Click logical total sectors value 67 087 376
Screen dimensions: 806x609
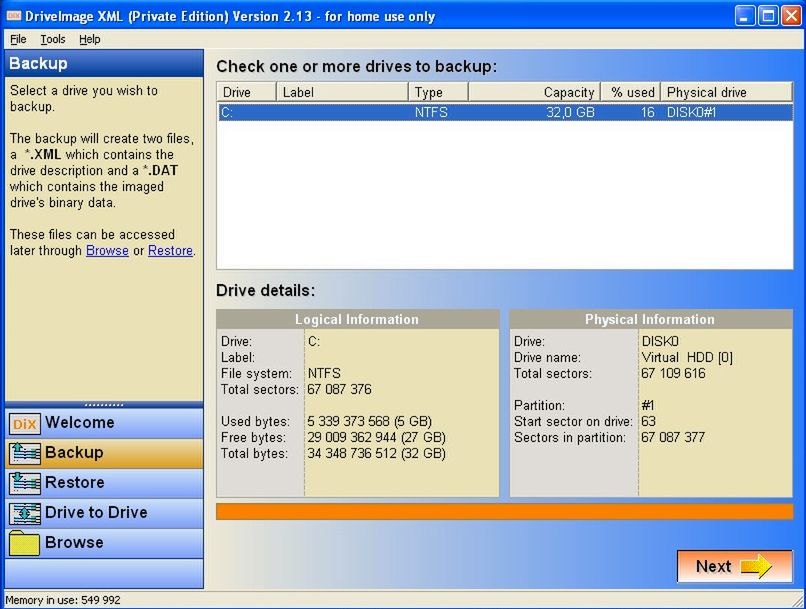click(x=339, y=390)
